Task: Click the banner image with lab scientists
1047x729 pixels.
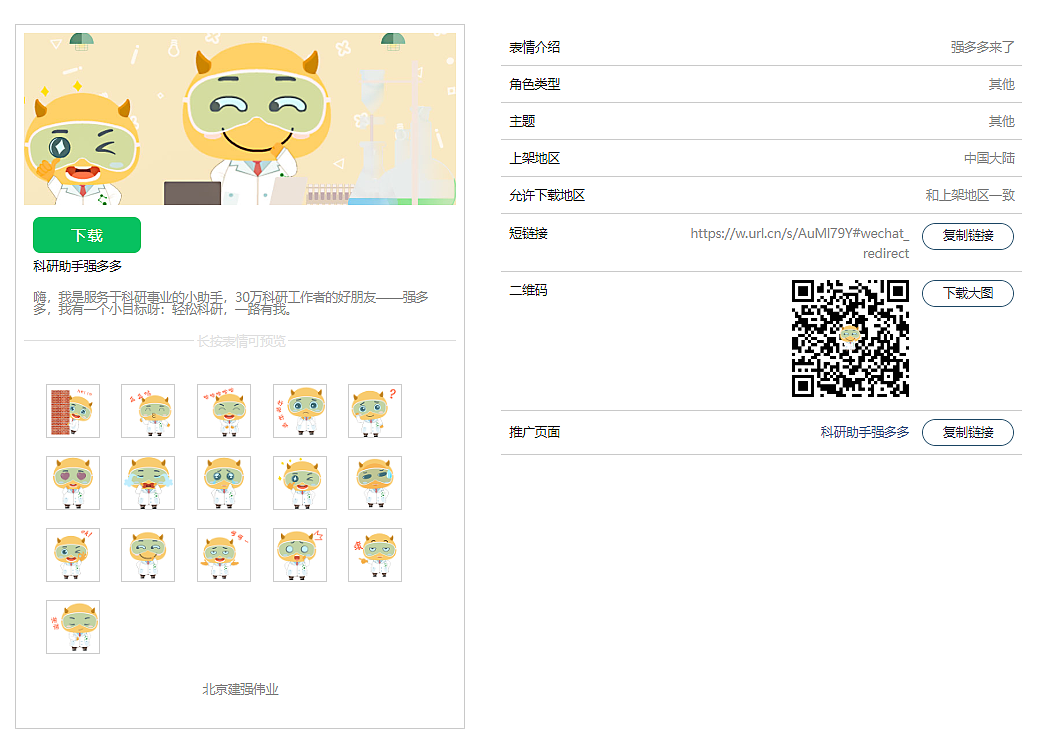Action: click(239, 119)
